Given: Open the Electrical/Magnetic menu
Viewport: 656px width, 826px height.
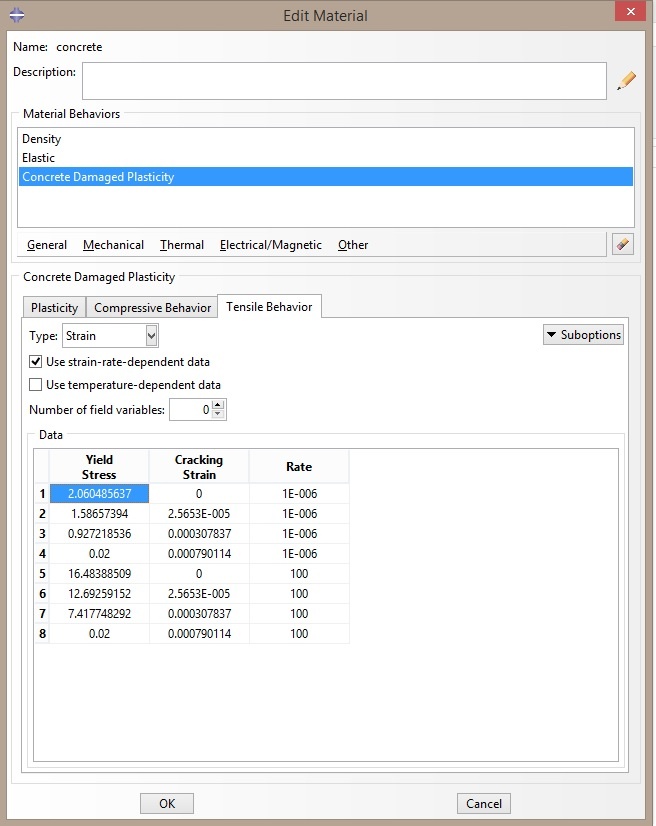Looking at the screenshot, I should pyautogui.click(x=270, y=245).
